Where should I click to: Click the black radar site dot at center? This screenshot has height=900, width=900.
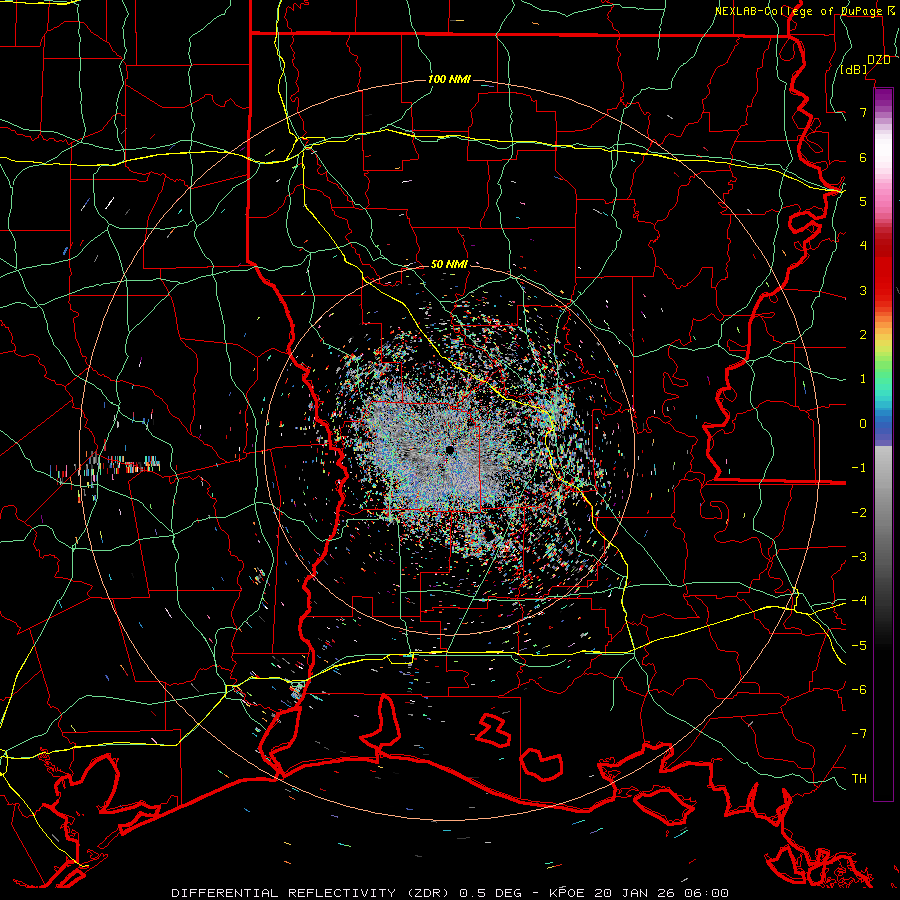450,450
